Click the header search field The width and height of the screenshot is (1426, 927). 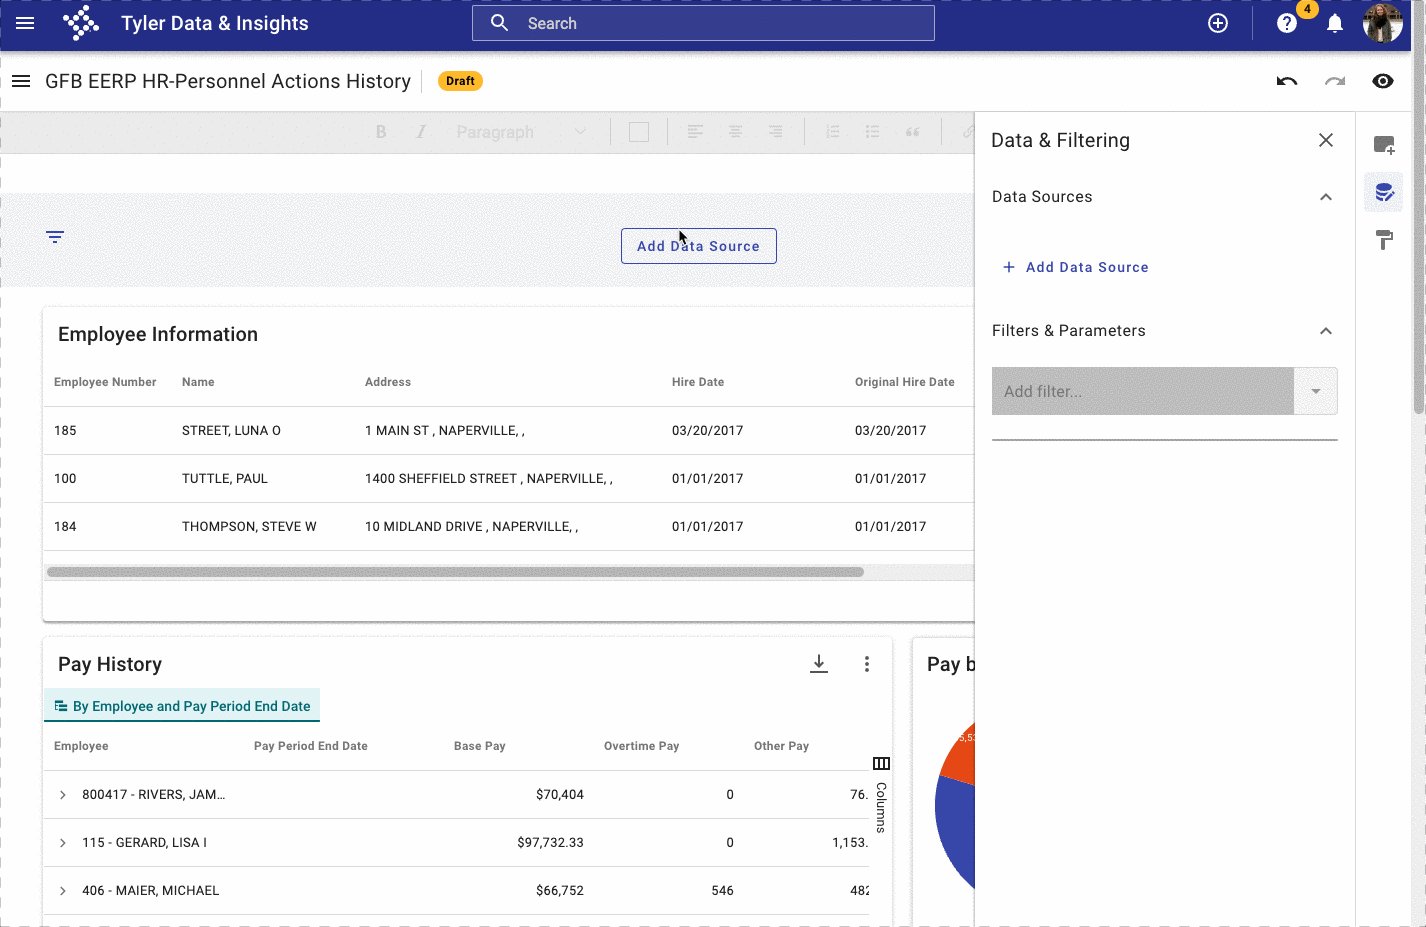pyautogui.click(x=703, y=23)
